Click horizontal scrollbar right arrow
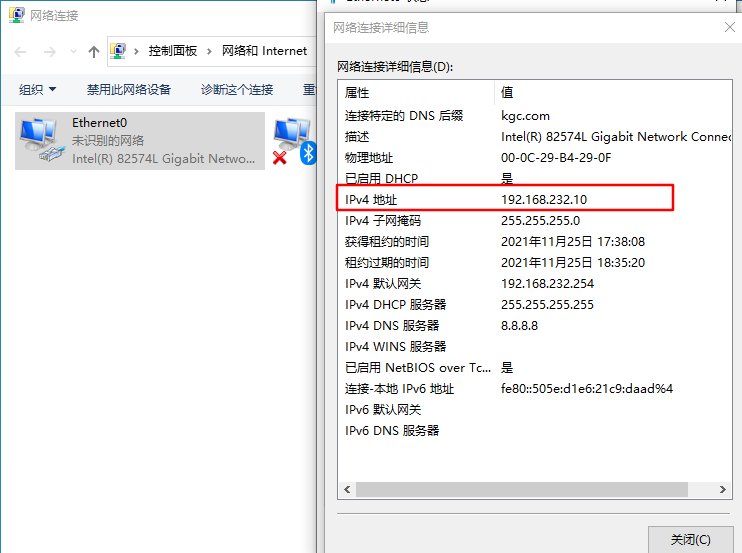 click(723, 489)
